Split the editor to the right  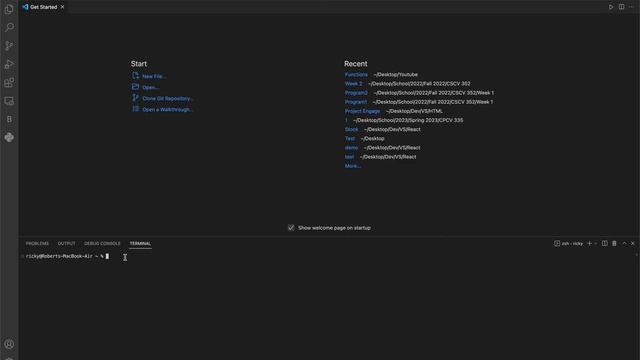621,7
